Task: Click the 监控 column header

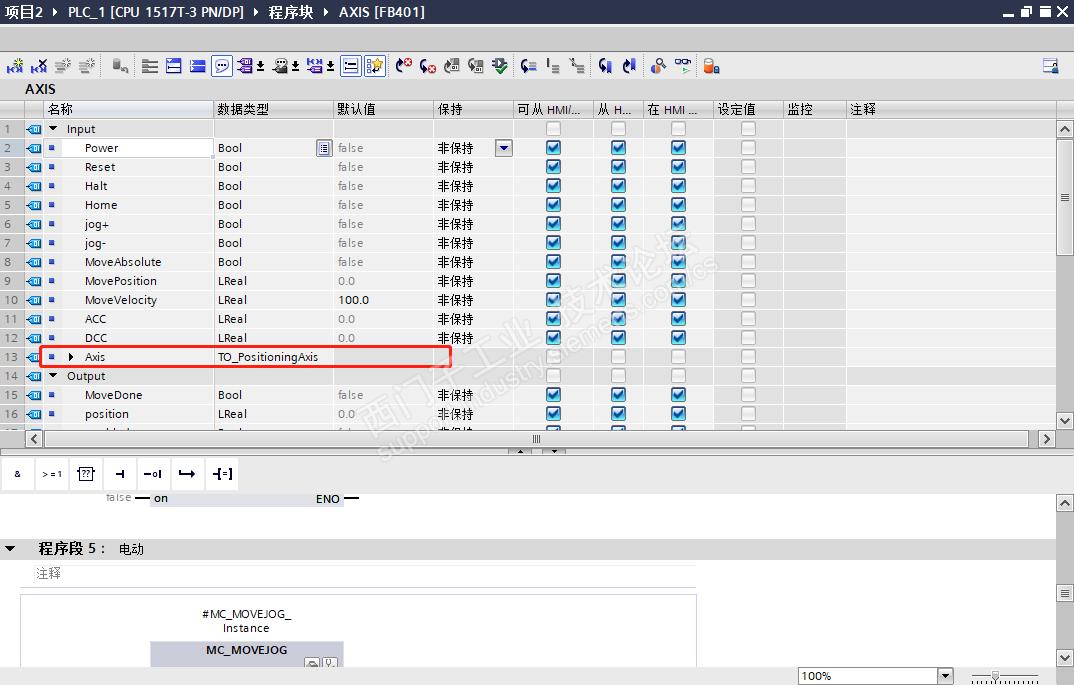Action: [814, 110]
